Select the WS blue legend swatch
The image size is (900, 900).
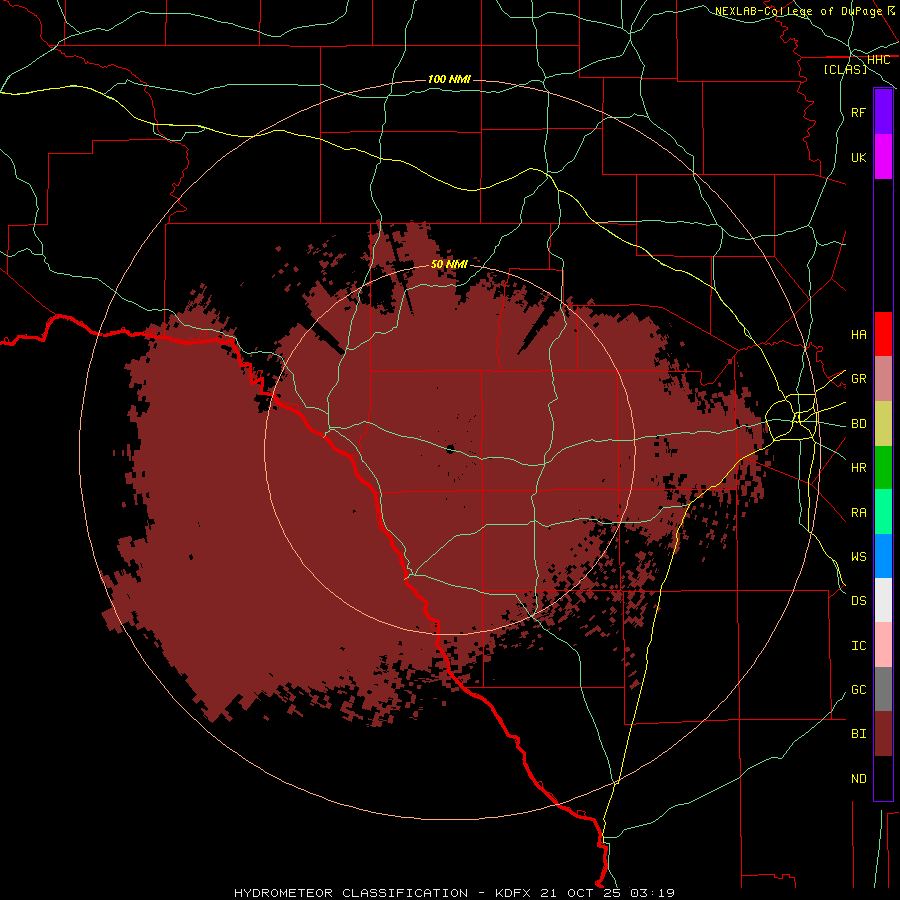pyautogui.click(x=883, y=556)
